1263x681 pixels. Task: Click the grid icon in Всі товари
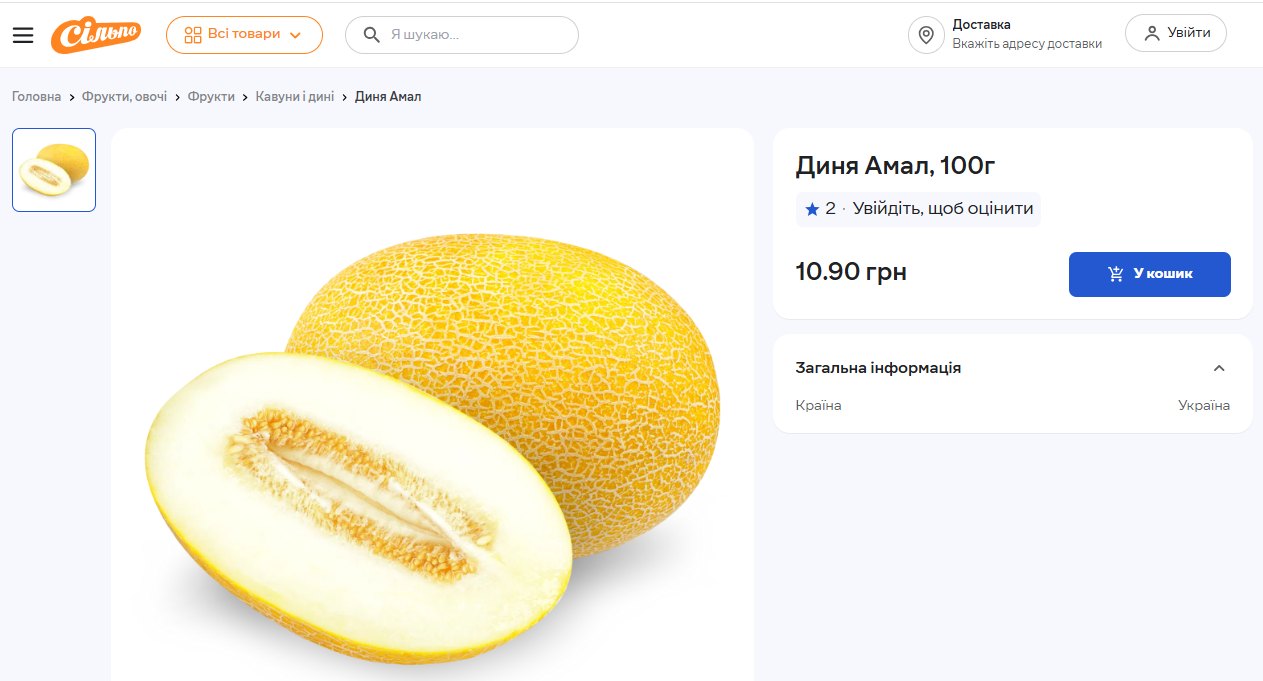click(193, 35)
